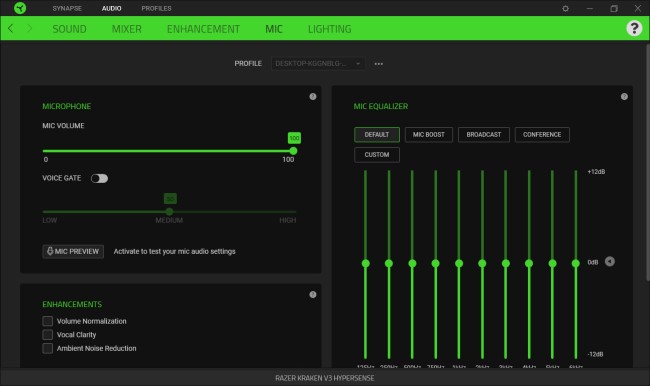
Task: Open the large help question mark
Action: click(634, 28)
